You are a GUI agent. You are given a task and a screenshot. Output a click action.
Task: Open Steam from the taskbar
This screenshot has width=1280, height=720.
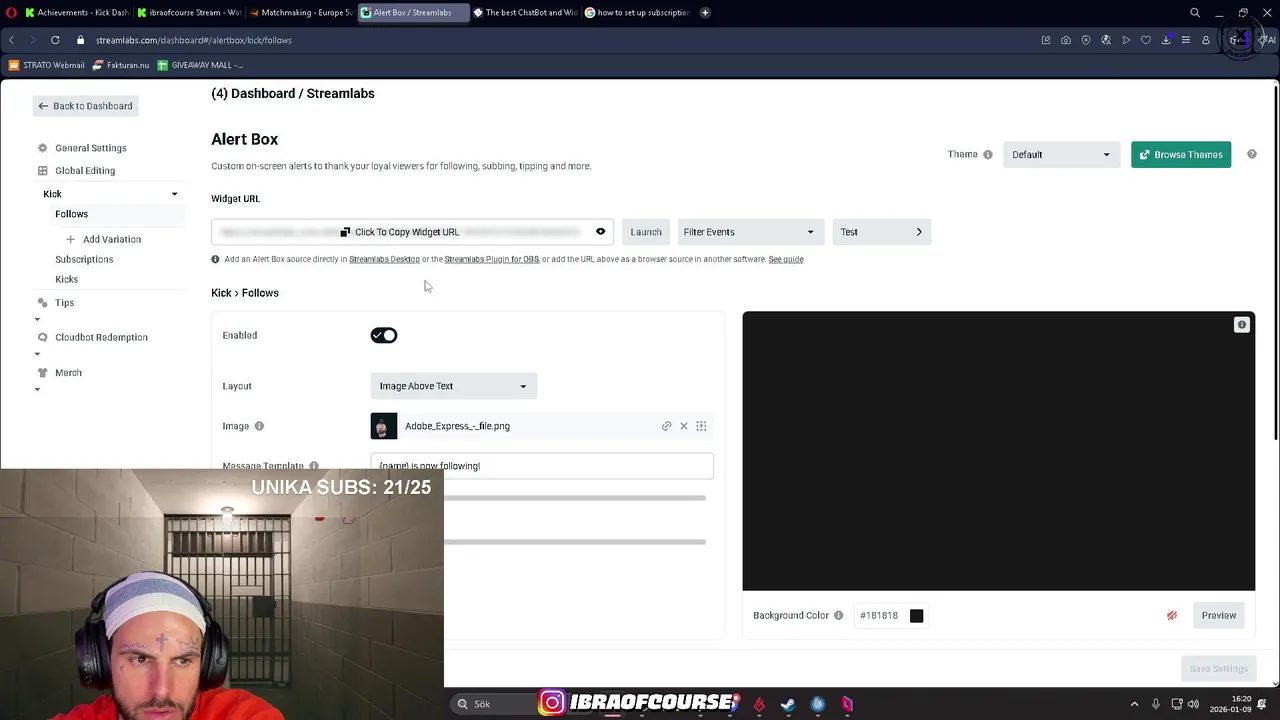pos(788,704)
